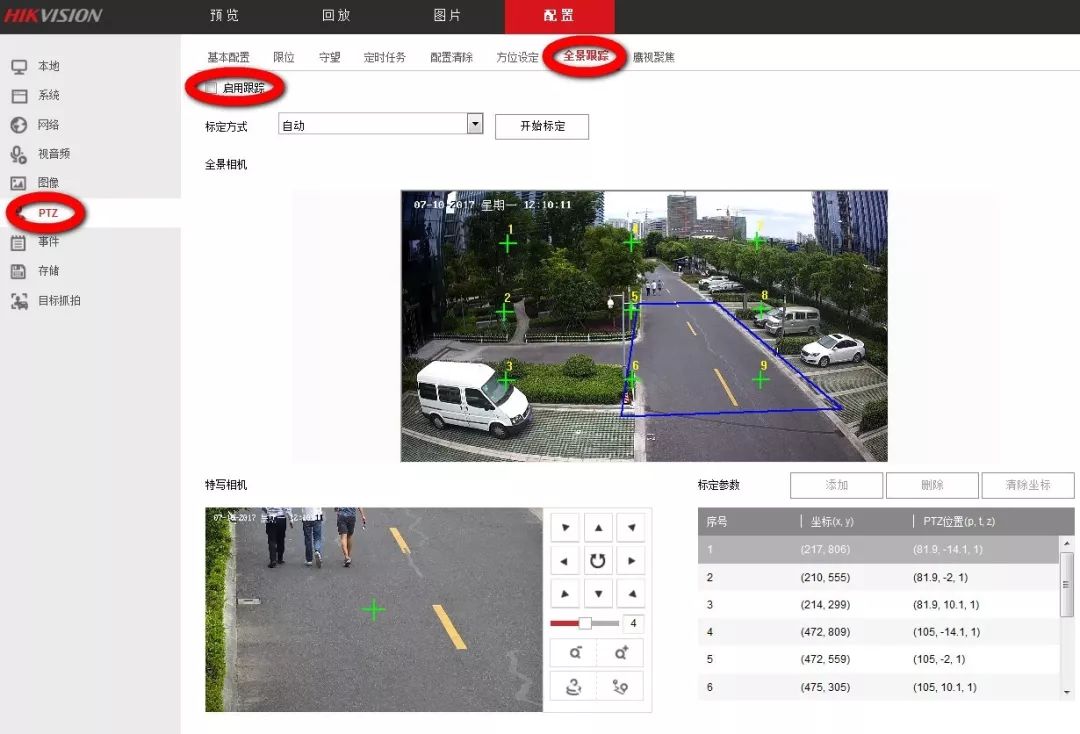Open the 鹰视聚焦 sub-tab
Viewport: 1080px width, 734px height.
[x=653, y=57]
